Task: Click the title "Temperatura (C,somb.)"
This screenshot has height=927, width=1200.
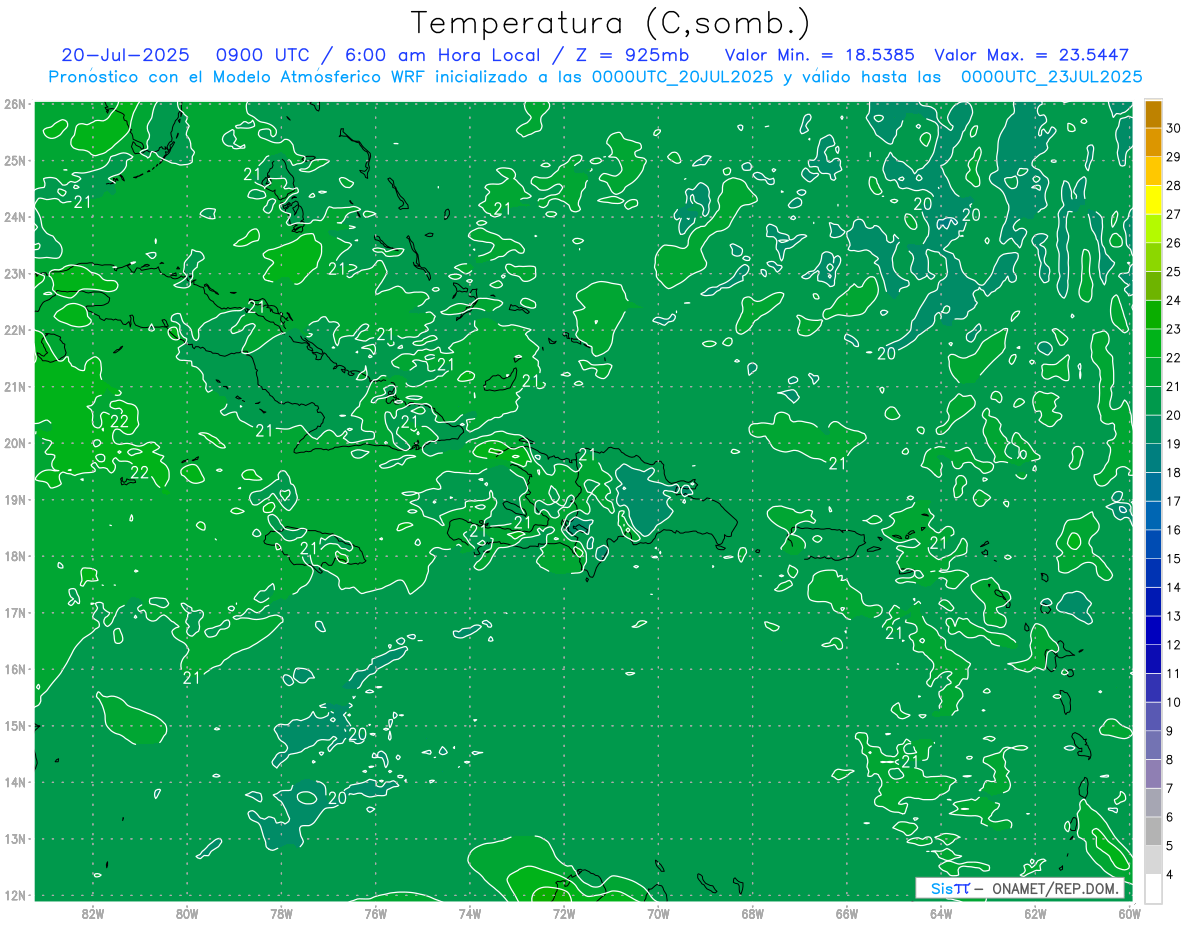Action: pos(611,24)
